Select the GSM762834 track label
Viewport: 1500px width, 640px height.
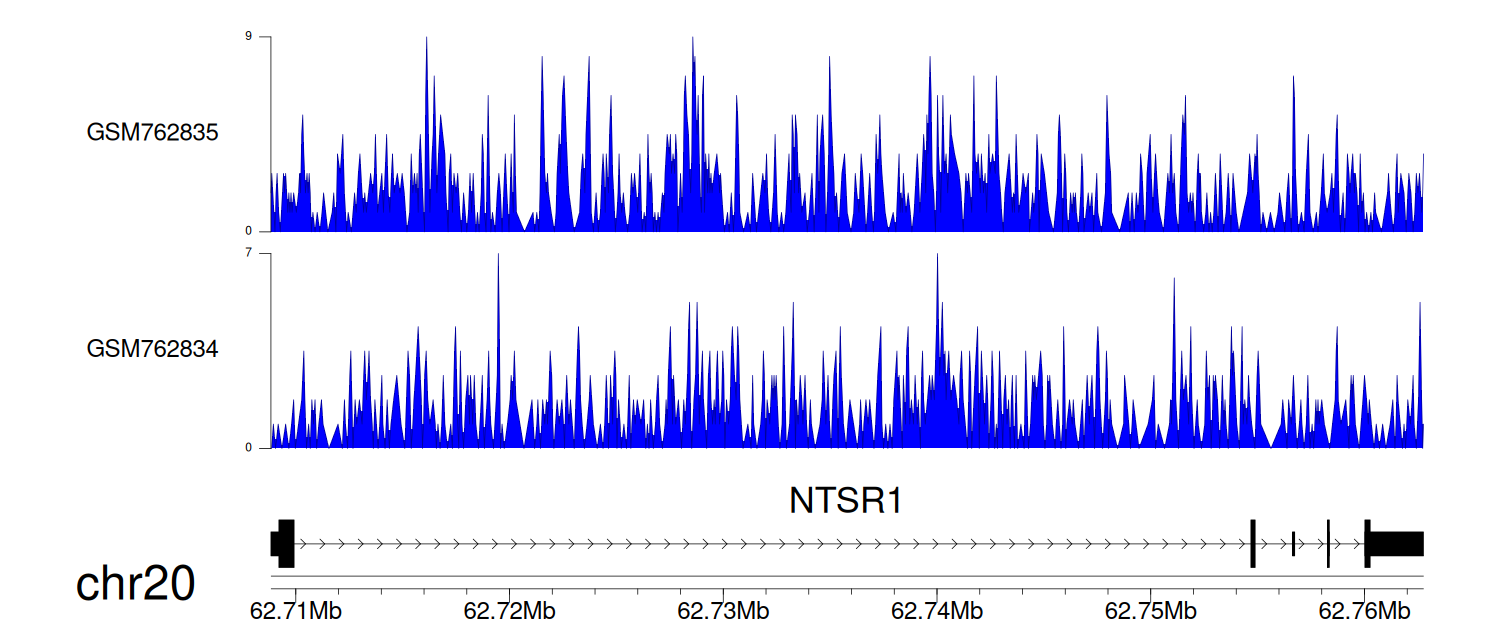point(152,349)
